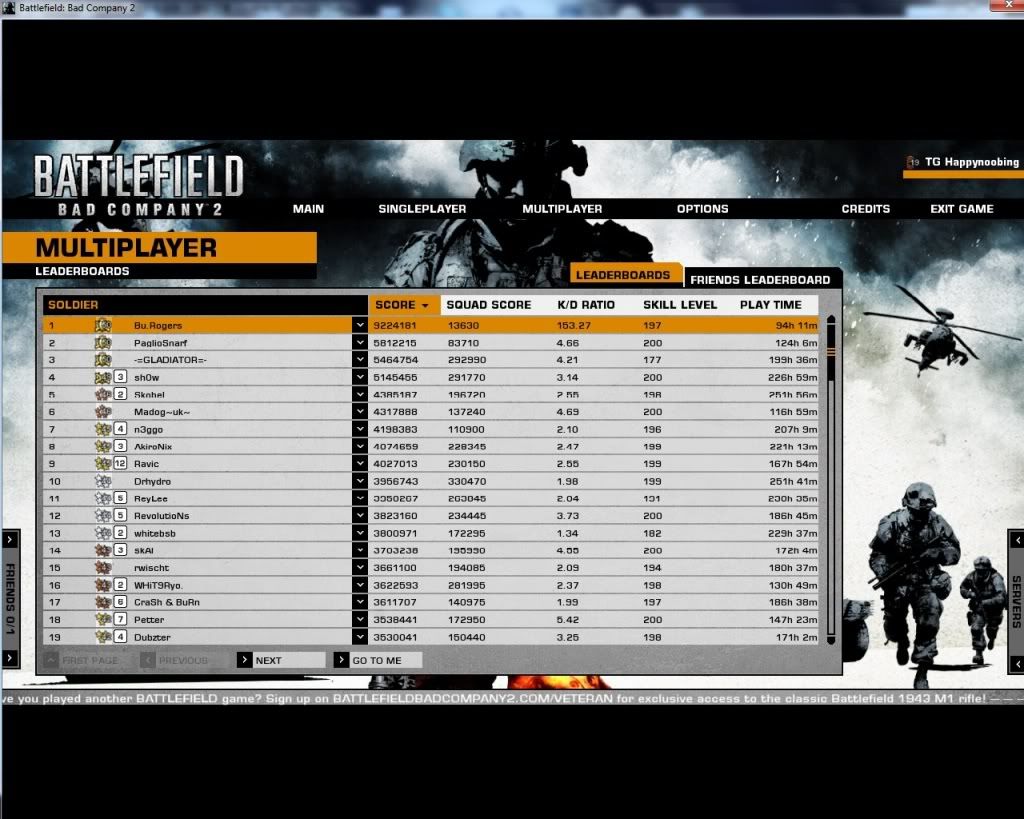Viewport: 1024px width, 819px height.
Task: Expand the Servers side panel arrow
Action: point(1015,540)
